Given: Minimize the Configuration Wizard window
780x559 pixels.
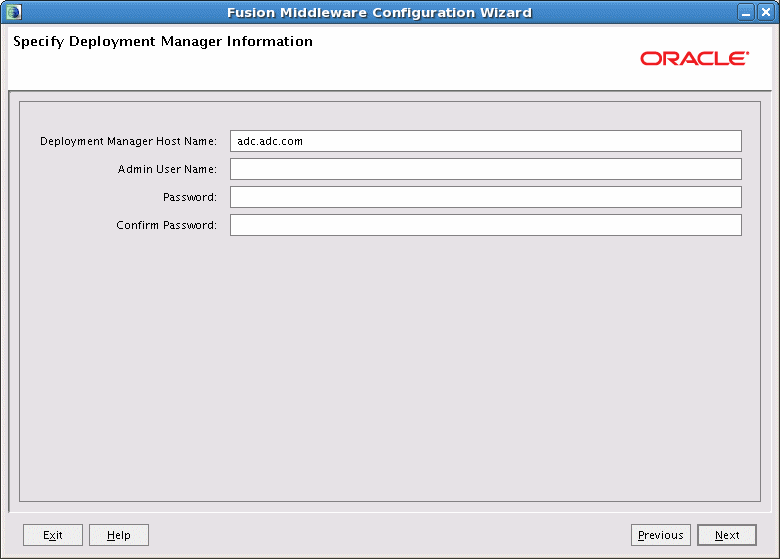Looking at the screenshot, I should pos(746,12).
